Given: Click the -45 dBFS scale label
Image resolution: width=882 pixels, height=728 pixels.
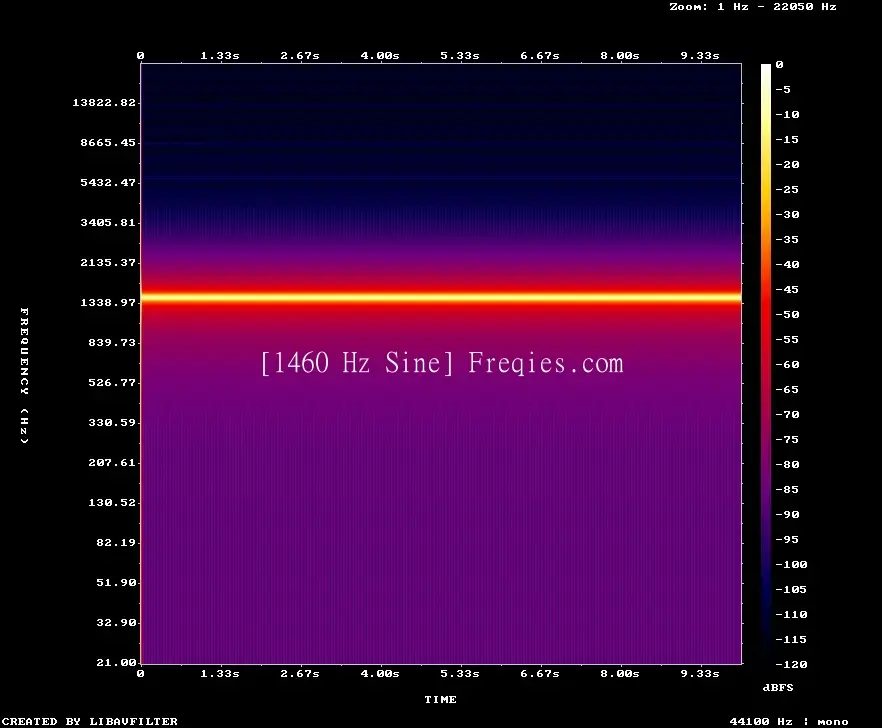Looking at the screenshot, I should [787, 289].
